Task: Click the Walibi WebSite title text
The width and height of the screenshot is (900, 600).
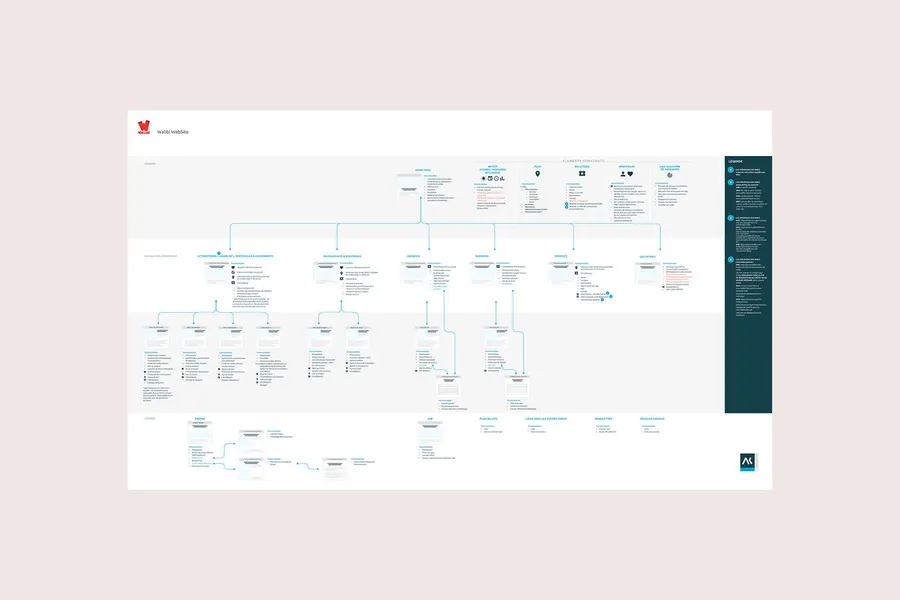Action: [x=173, y=132]
